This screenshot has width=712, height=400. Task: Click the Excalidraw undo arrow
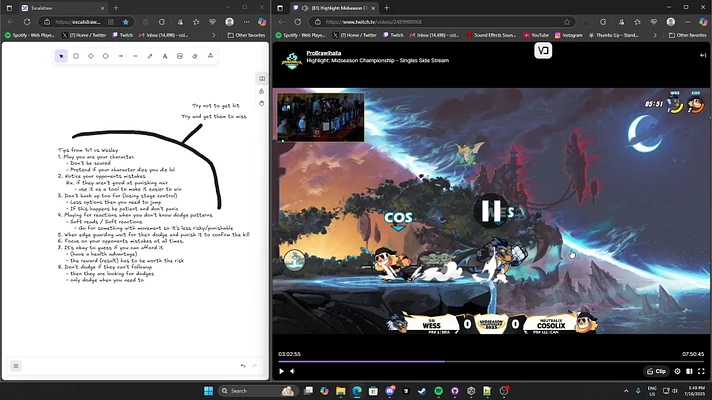tap(243, 366)
